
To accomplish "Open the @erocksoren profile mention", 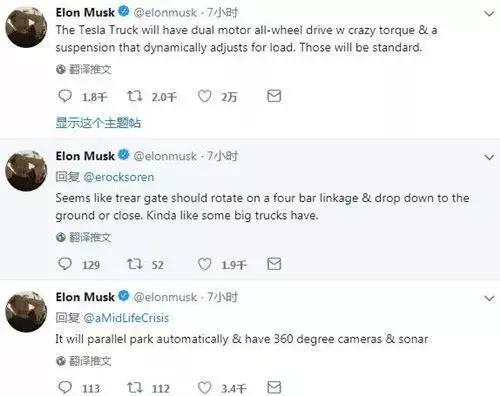I will point(118,177).
